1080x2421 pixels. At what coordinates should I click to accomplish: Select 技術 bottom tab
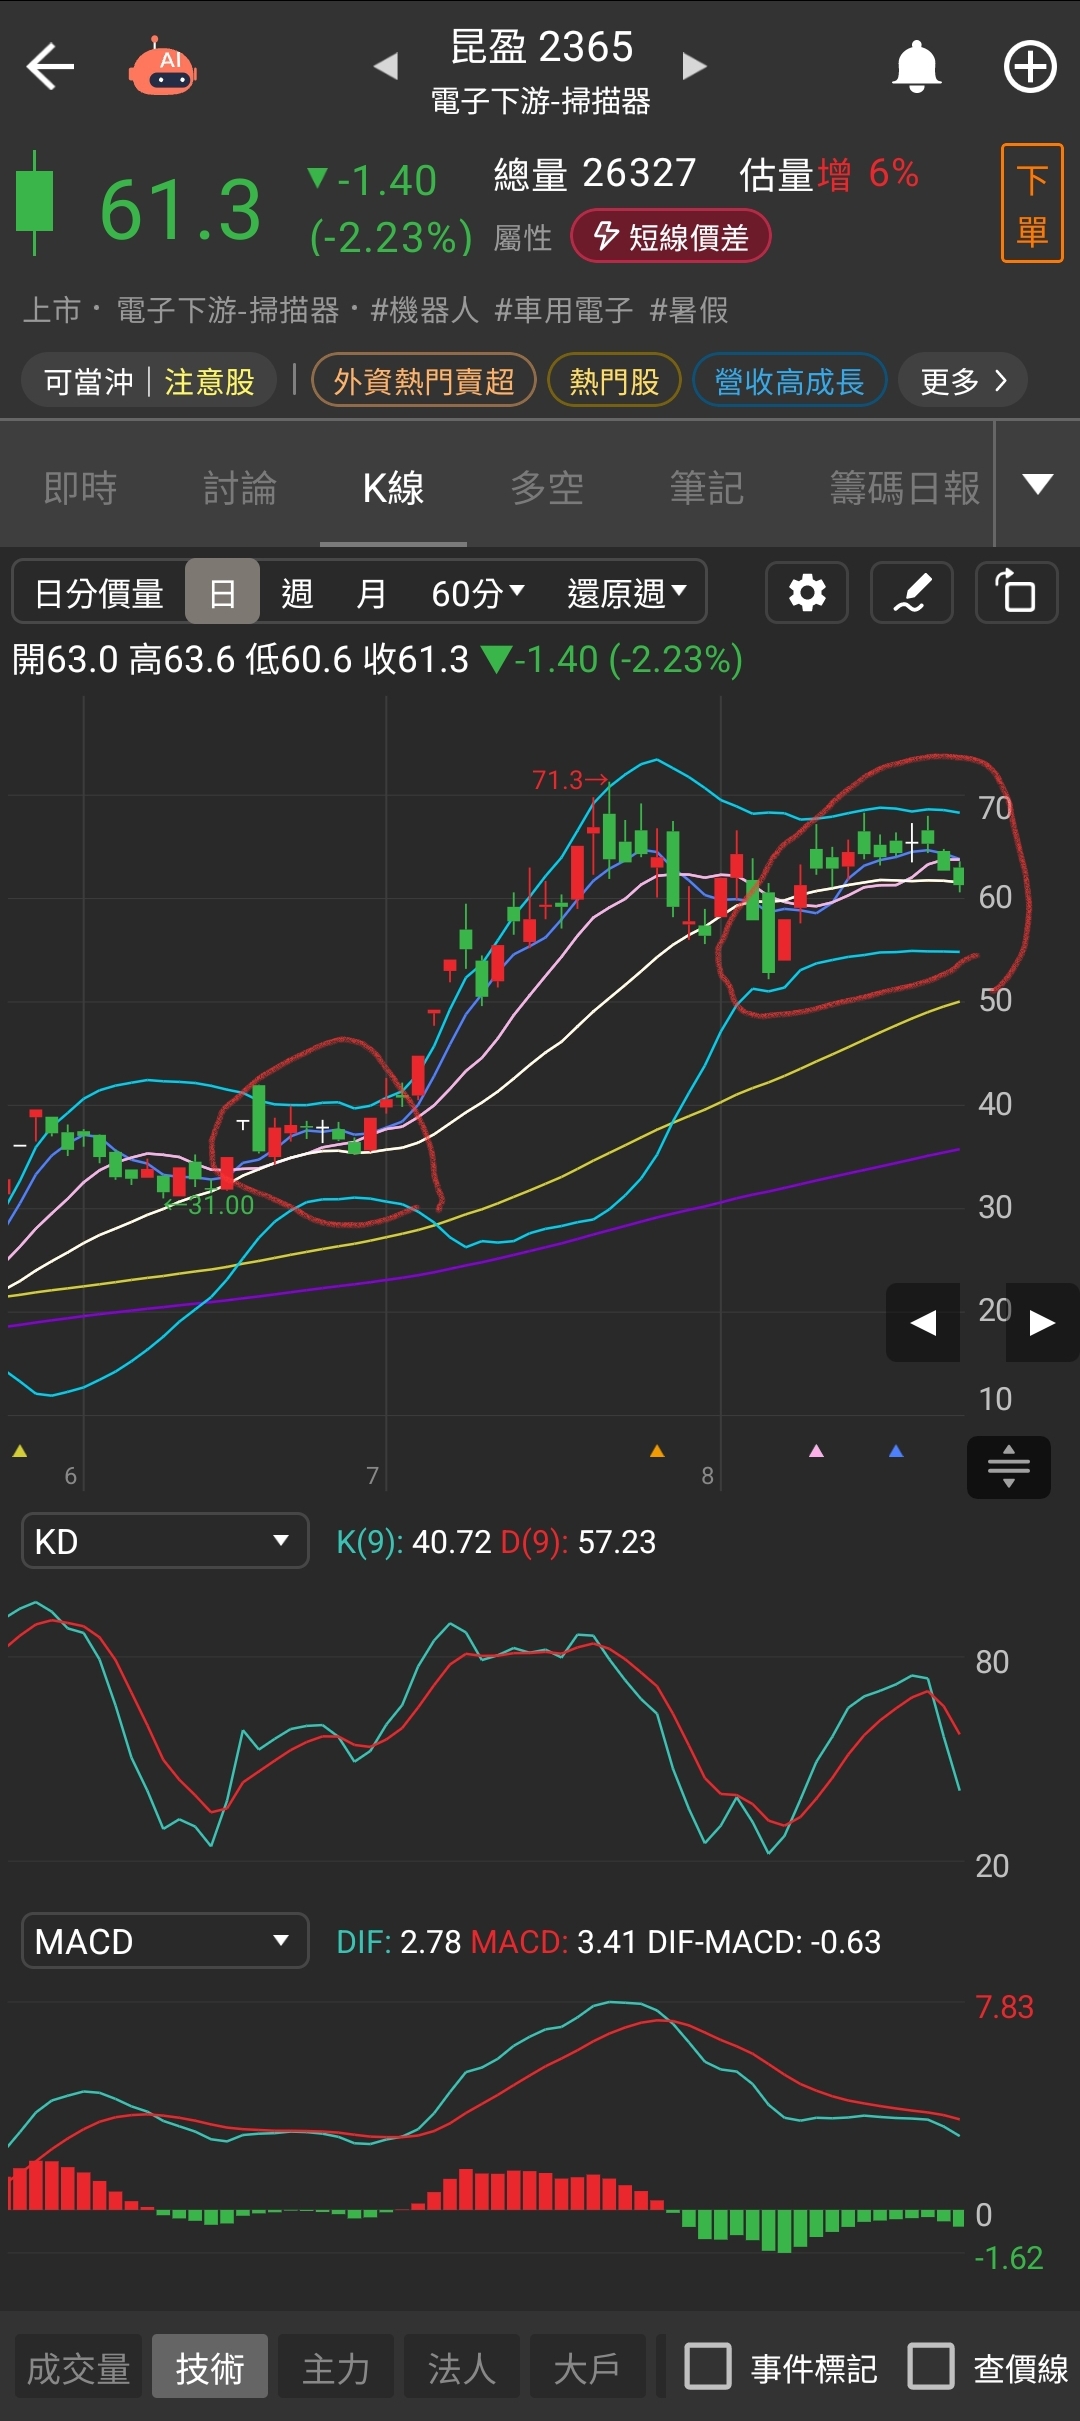click(210, 2367)
